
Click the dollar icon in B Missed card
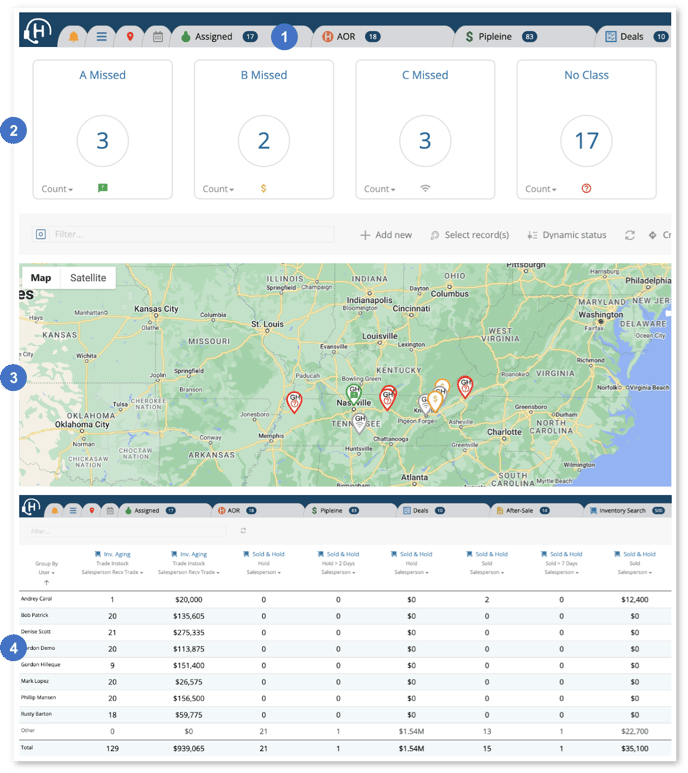pyautogui.click(x=263, y=188)
